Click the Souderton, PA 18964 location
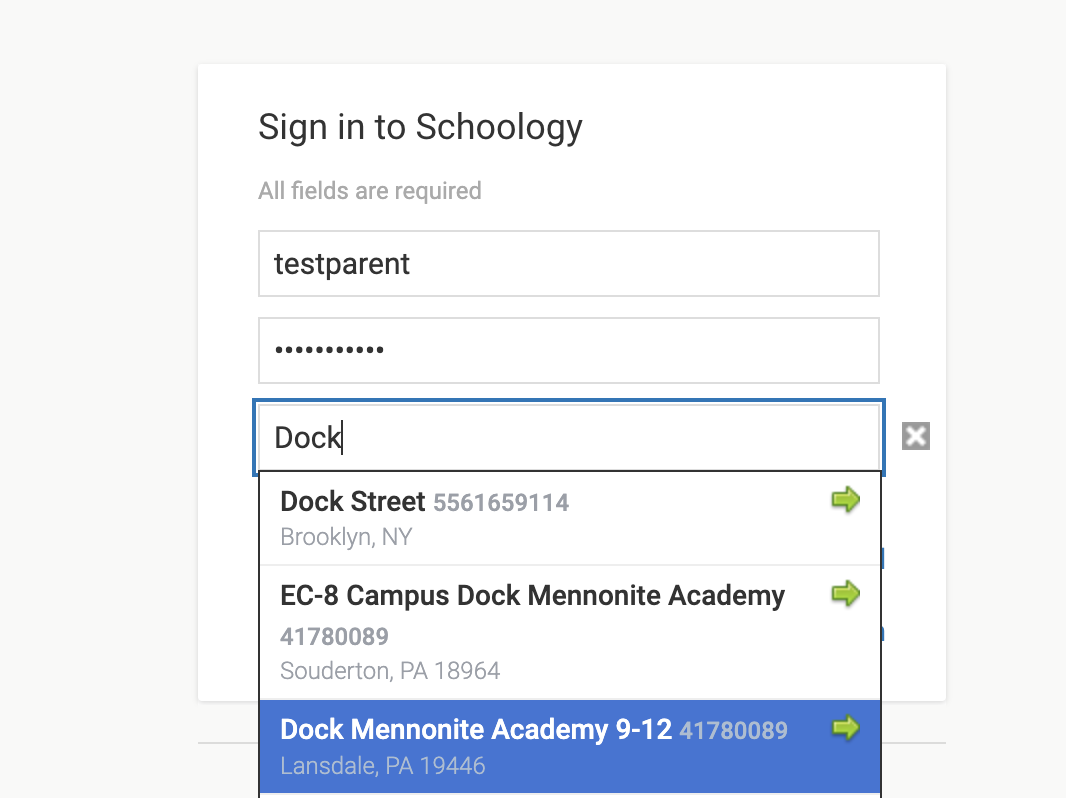 pos(390,670)
